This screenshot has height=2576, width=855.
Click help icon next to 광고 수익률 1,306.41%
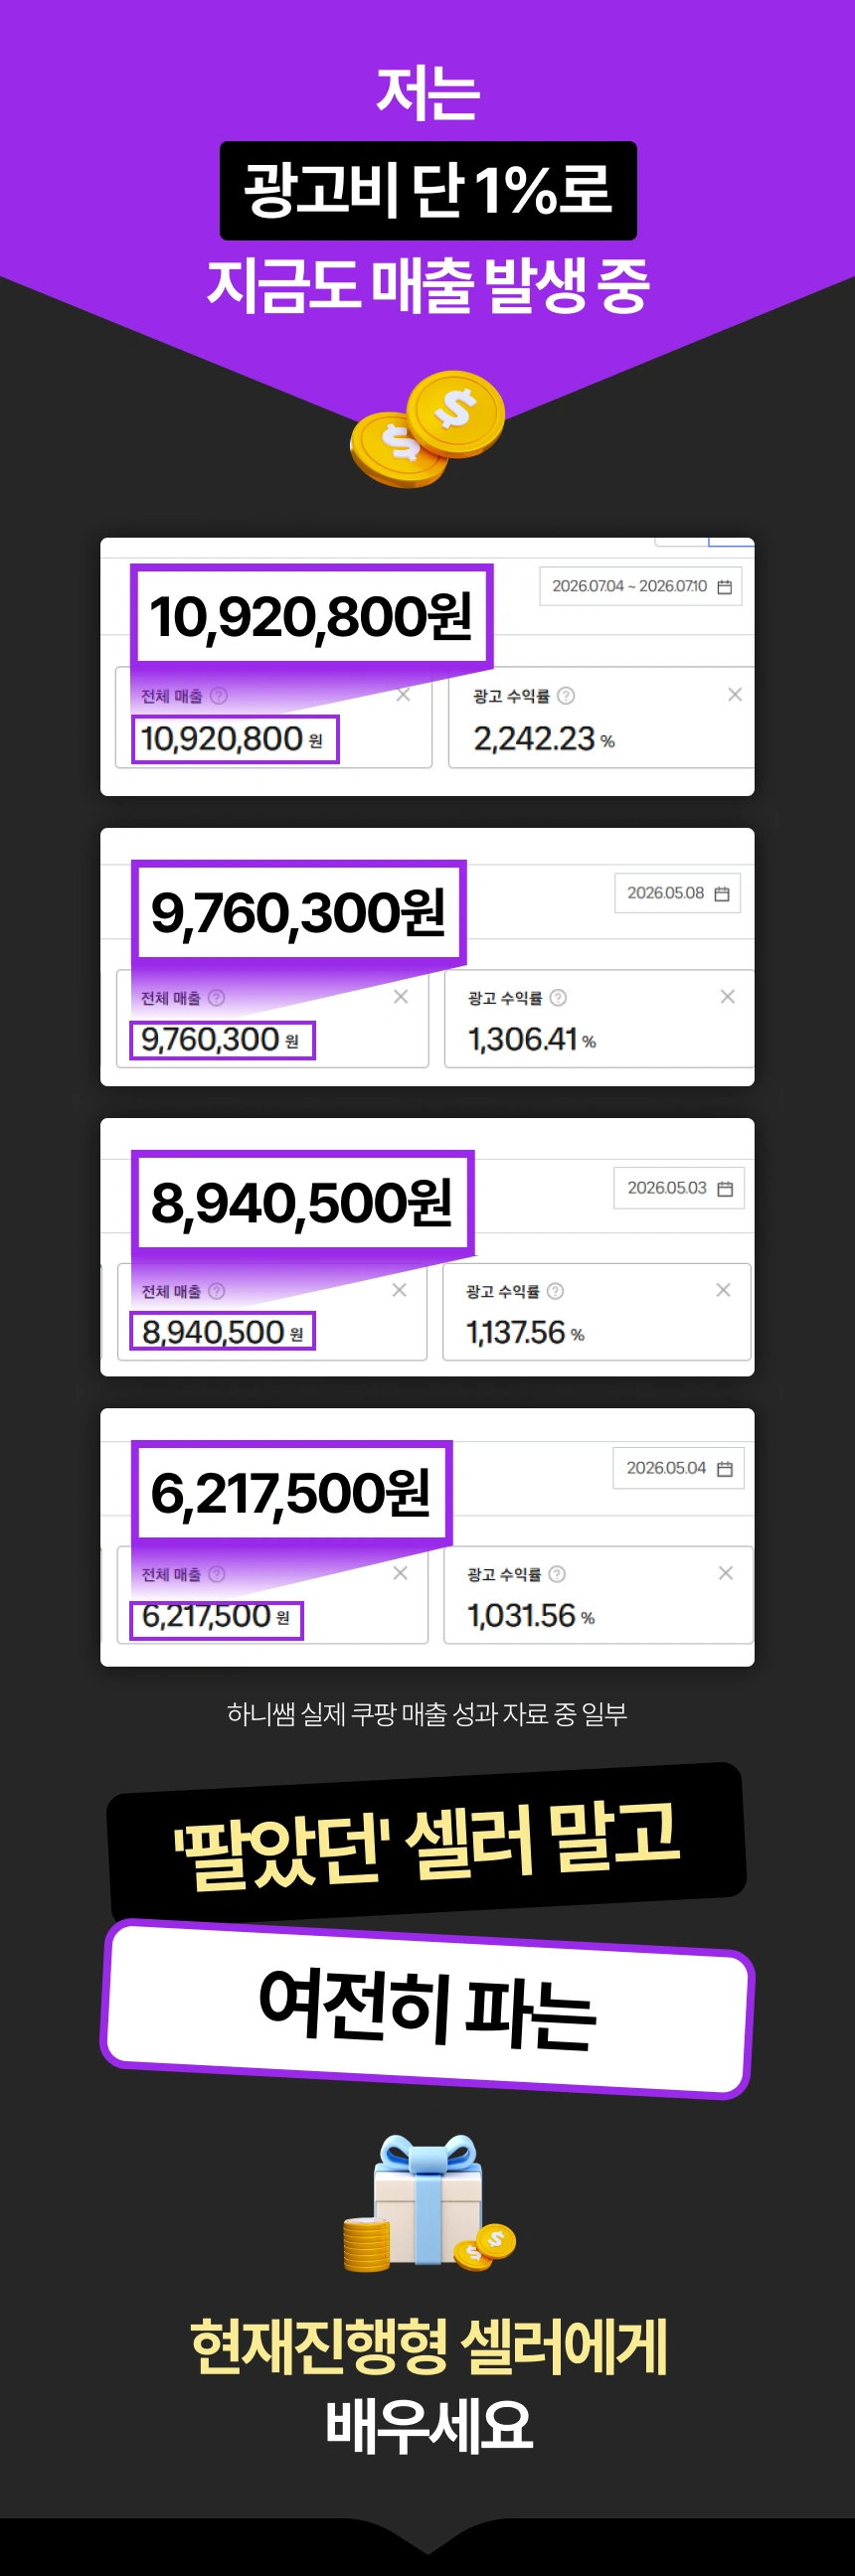559,997
